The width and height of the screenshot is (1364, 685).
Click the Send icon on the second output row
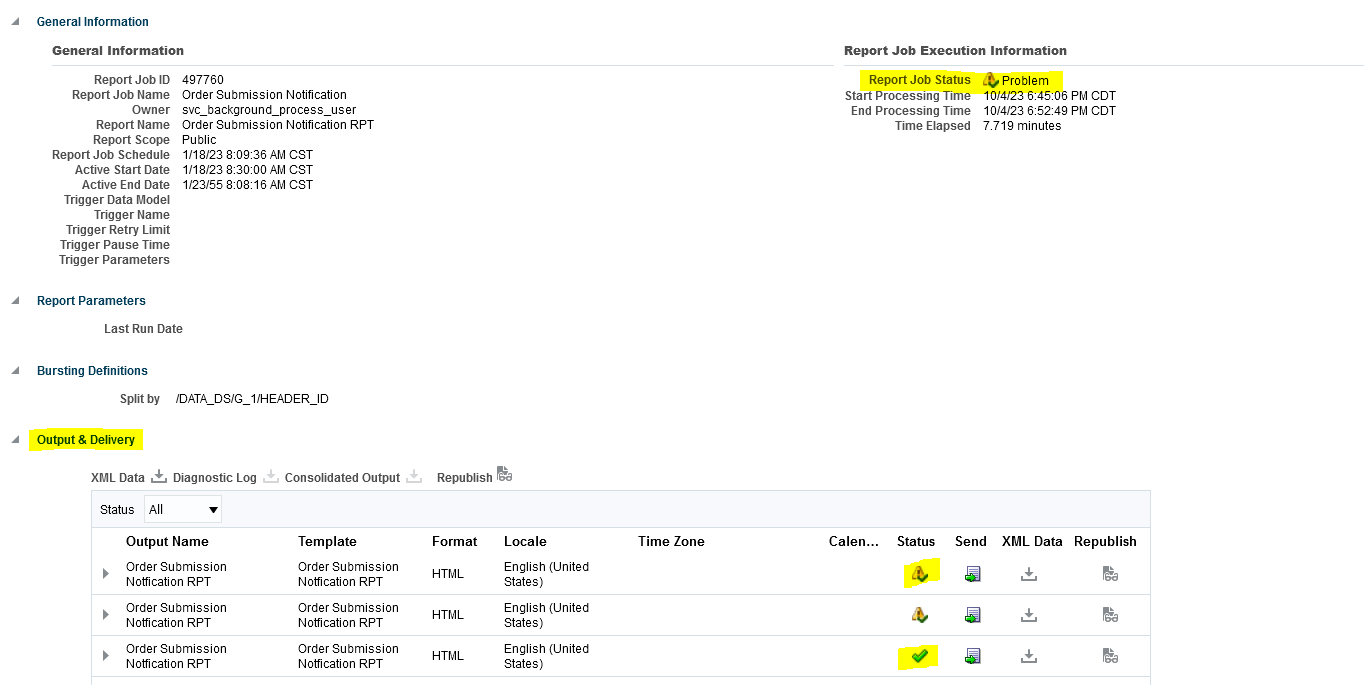tap(970, 614)
